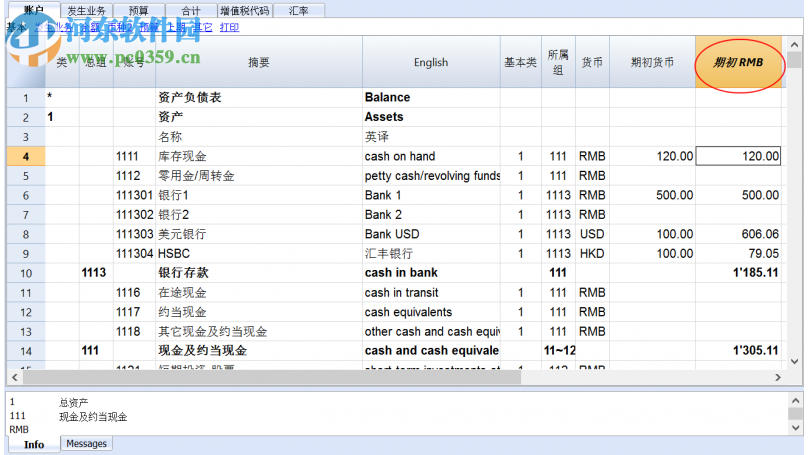Click the 银行存款 group cell
The width and height of the screenshot is (808, 455).
point(259,273)
